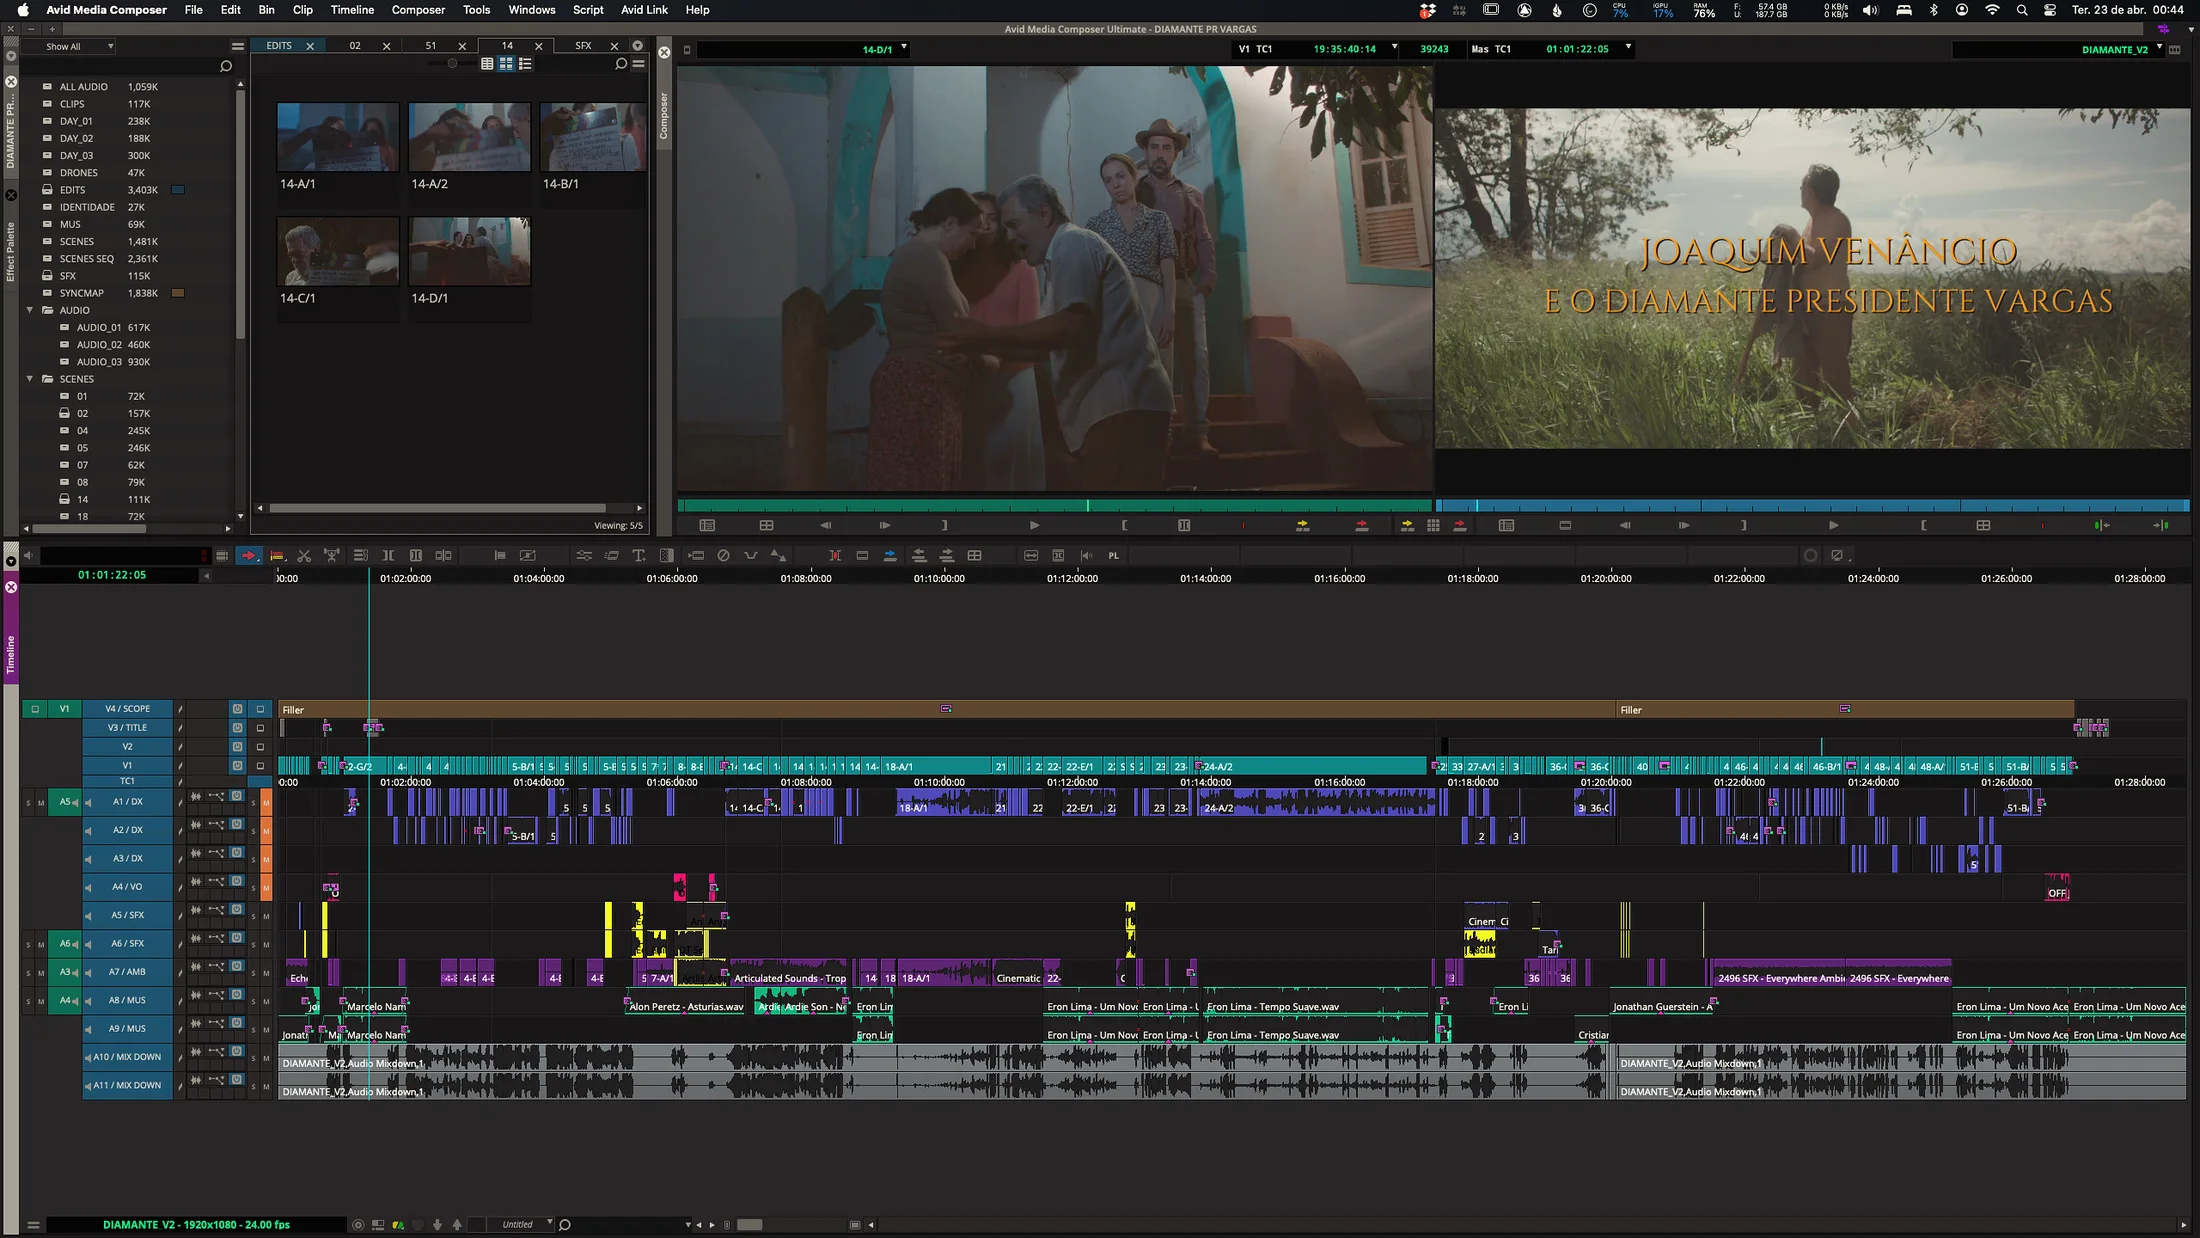This screenshot has height=1238, width=2200.
Task: Click macOS volume icon in menu bar
Action: (x=1870, y=10)
